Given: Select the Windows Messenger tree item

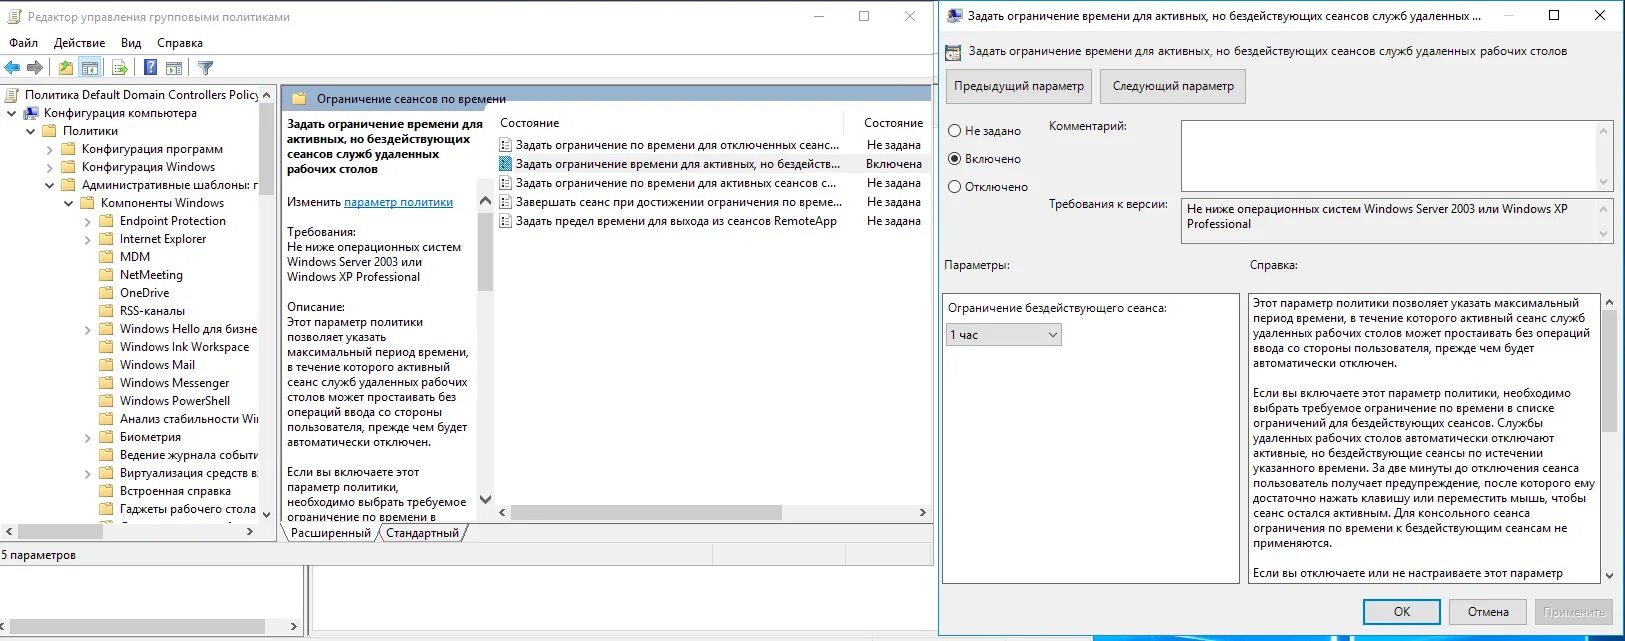Looking at the screenshot, I should point(174,383).
